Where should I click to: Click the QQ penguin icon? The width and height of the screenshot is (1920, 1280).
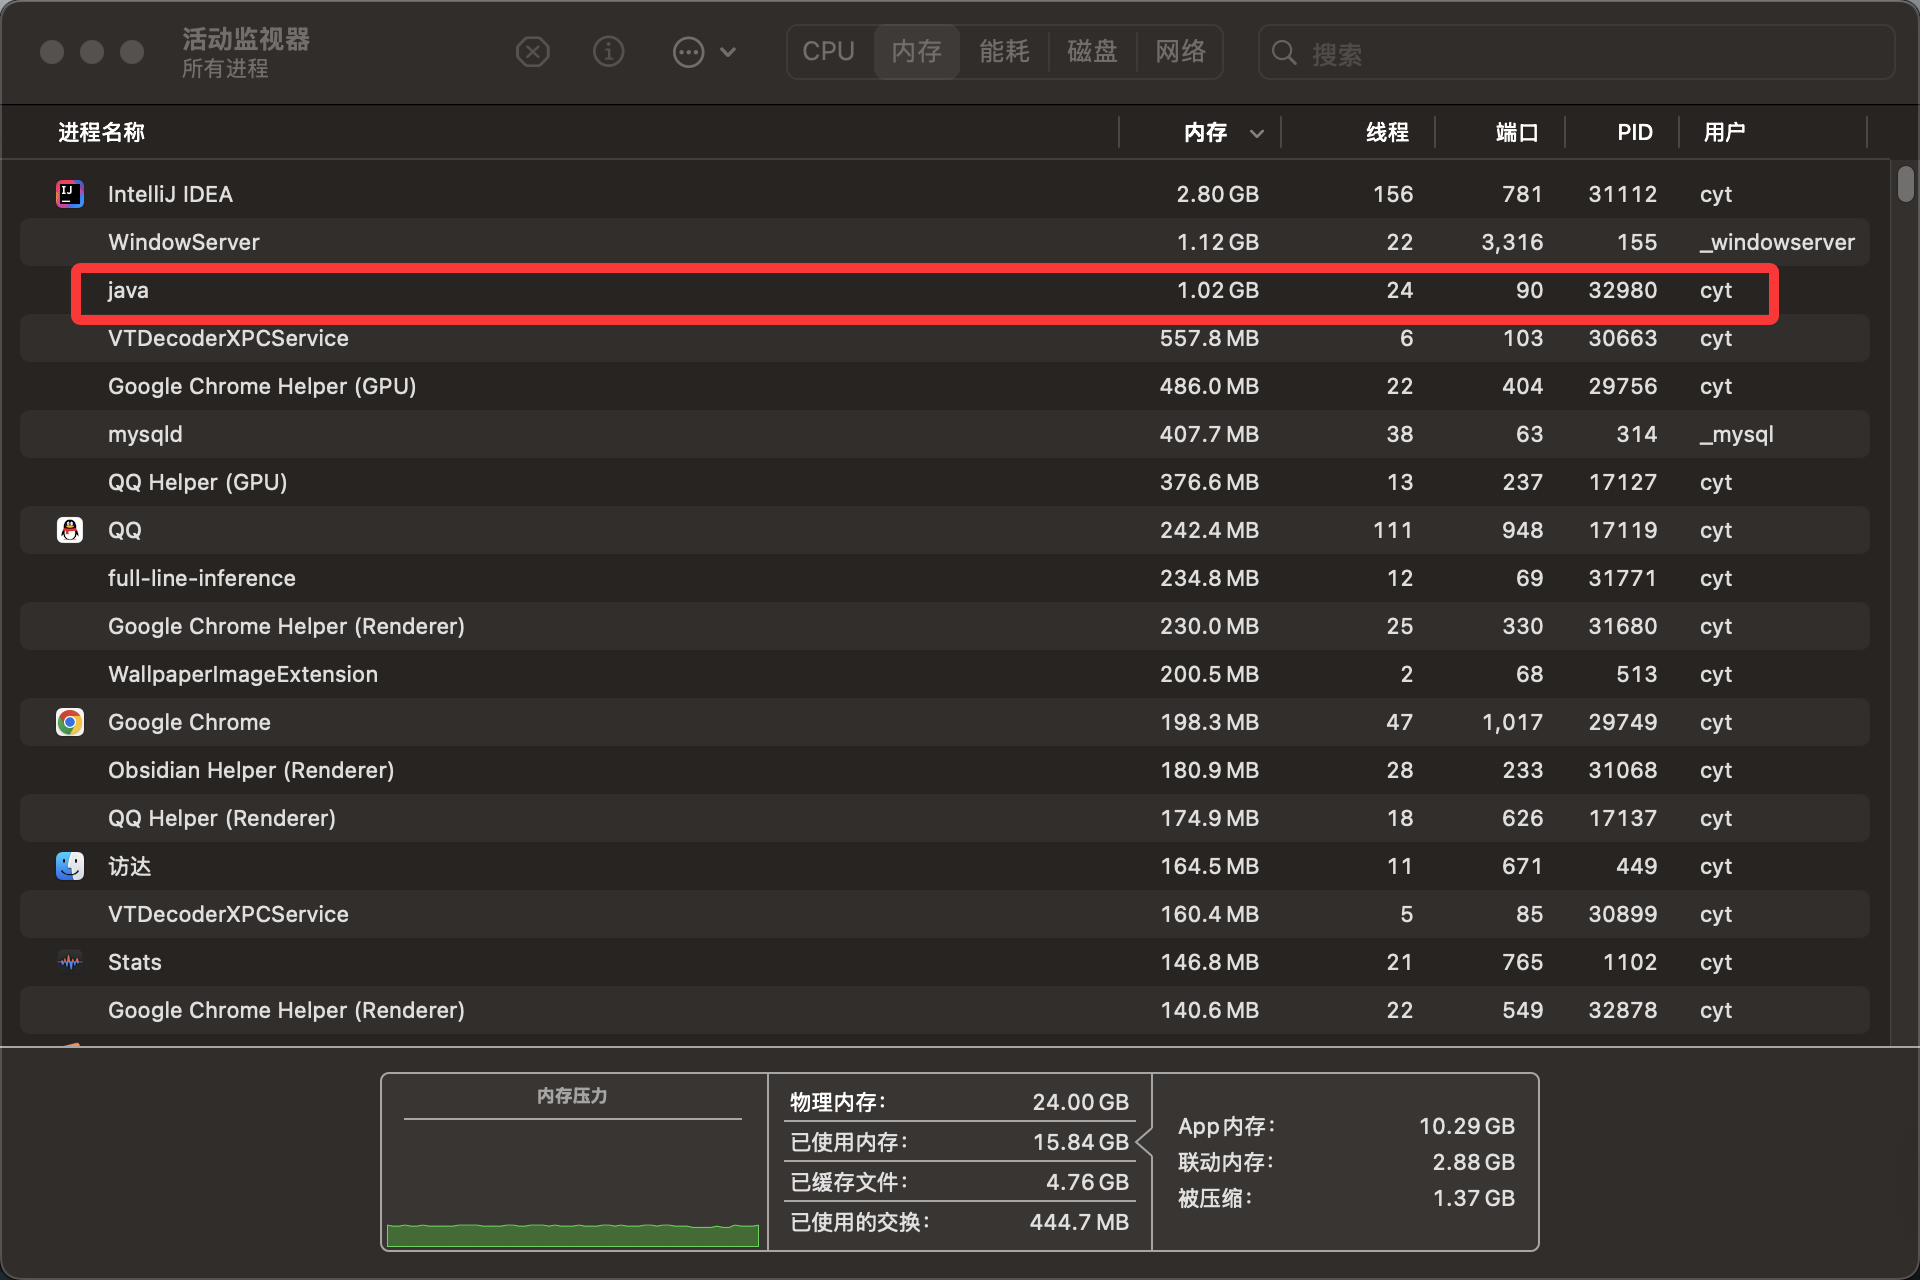click(70, 530)
